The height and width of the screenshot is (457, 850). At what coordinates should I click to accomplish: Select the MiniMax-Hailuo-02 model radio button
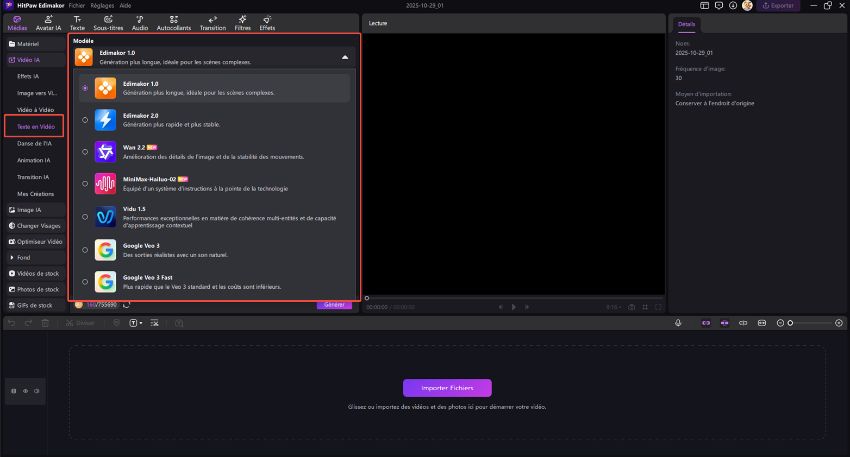85,184
